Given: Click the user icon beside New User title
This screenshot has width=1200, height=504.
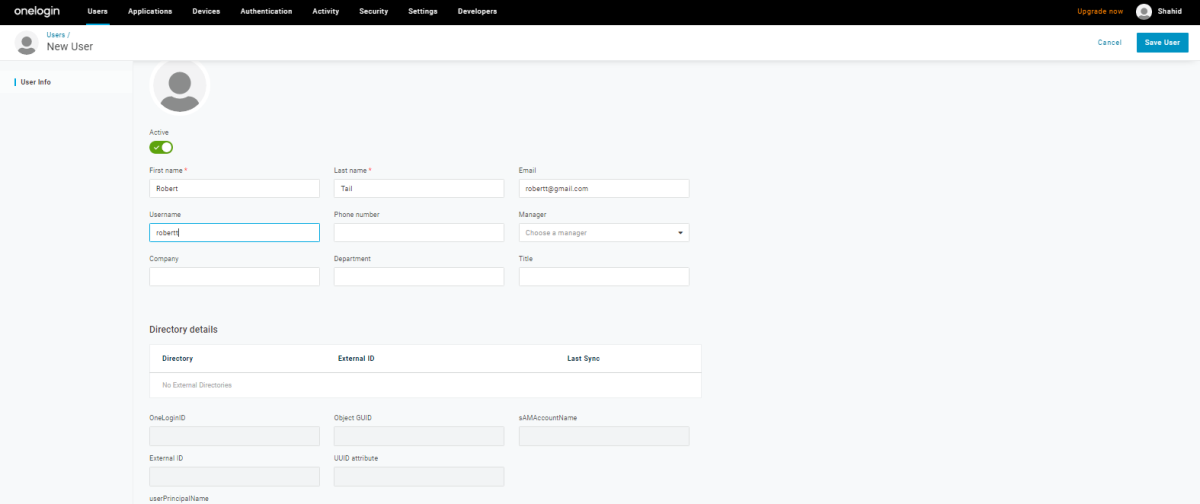Looking at the screenshot, I should click(27, 42).
